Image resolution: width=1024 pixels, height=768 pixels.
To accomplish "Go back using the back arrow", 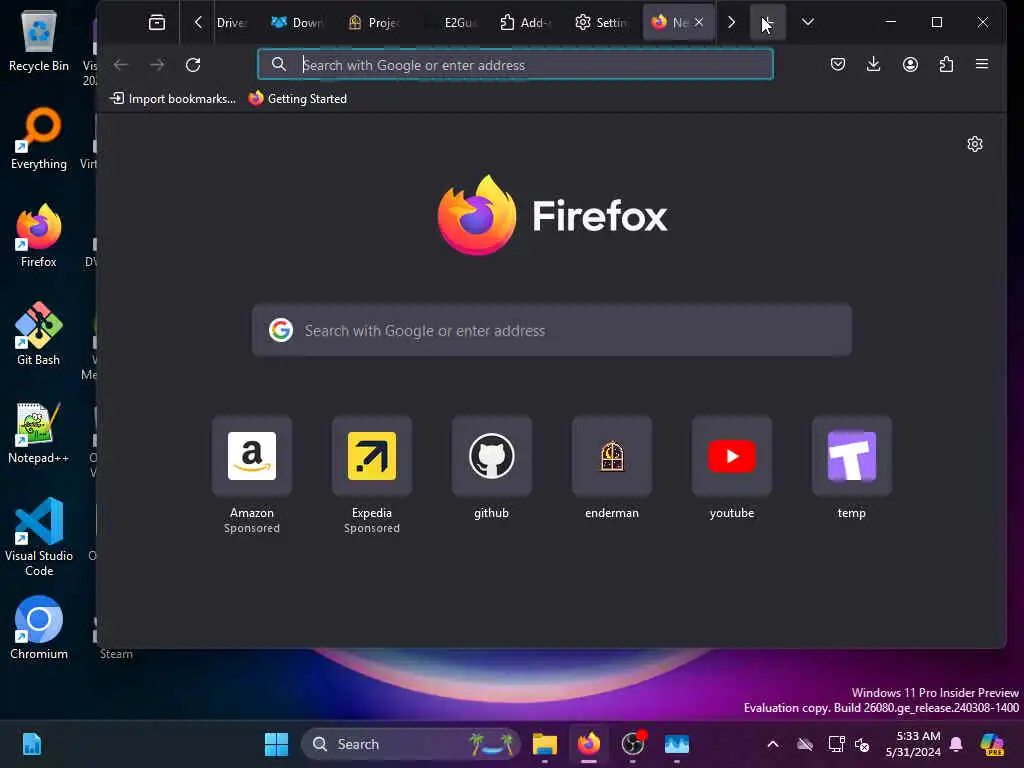I will pos(121,65).
